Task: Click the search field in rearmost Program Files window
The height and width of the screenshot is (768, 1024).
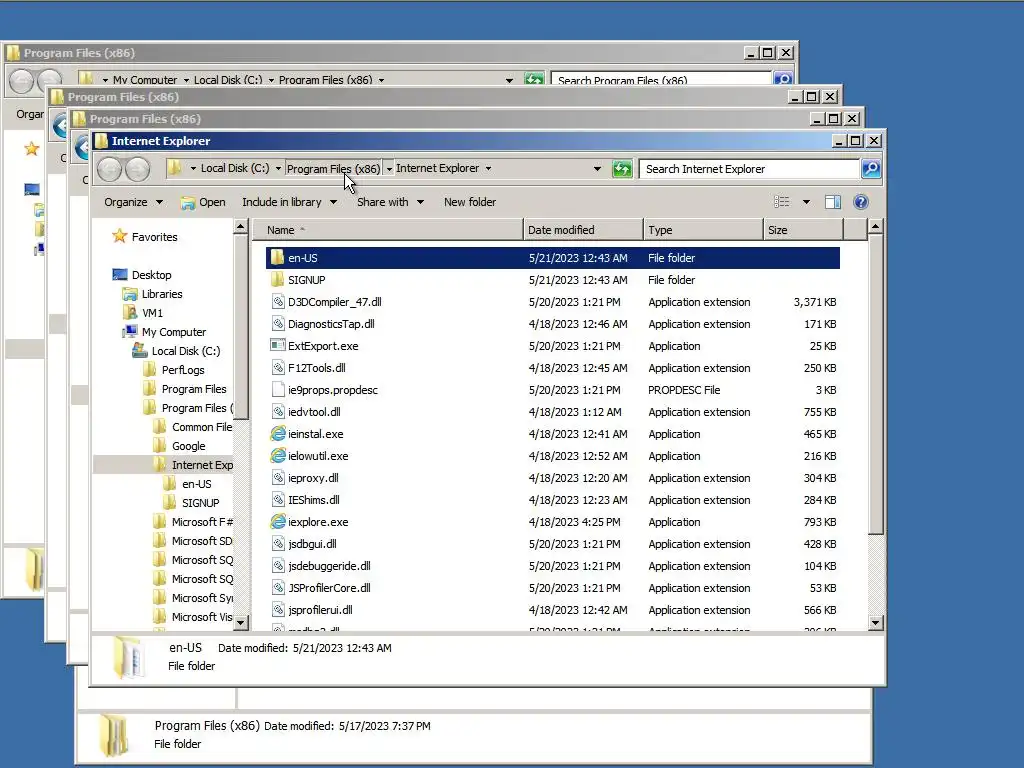Action: [x=661, y=79]
